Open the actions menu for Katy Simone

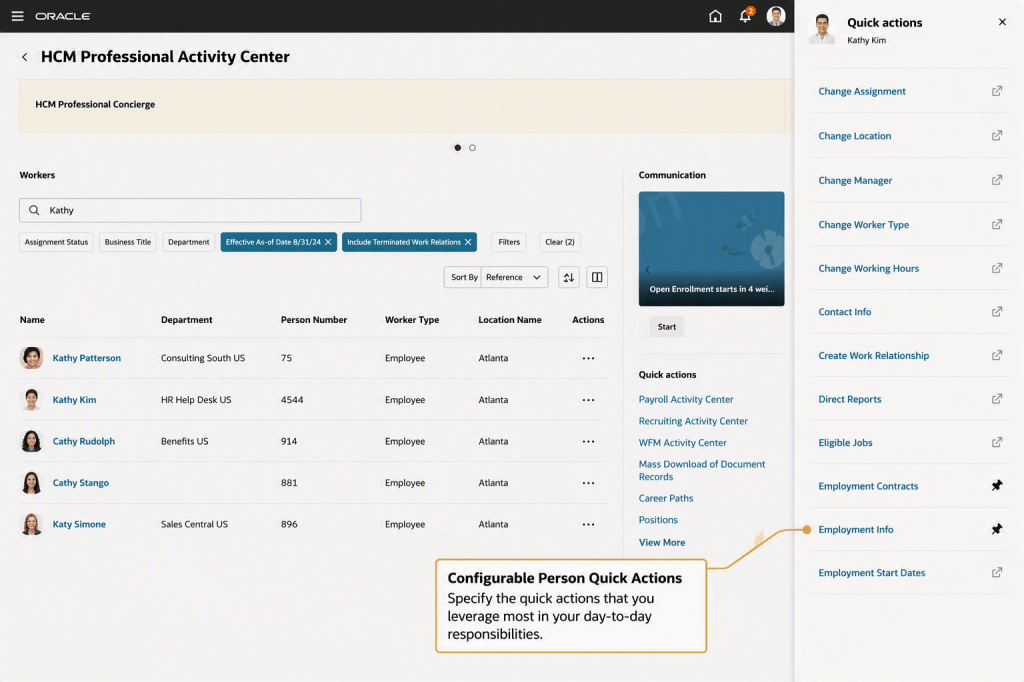click(x=588, y=525)
